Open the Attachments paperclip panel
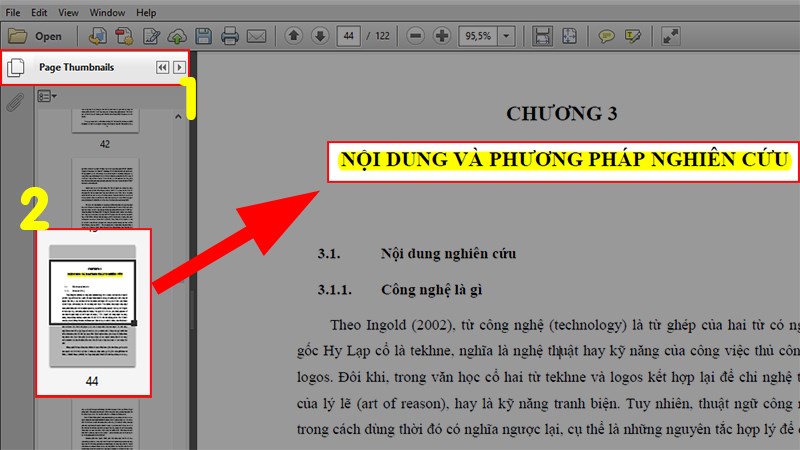Screen dimensions: 800x450 pos(15,102)
